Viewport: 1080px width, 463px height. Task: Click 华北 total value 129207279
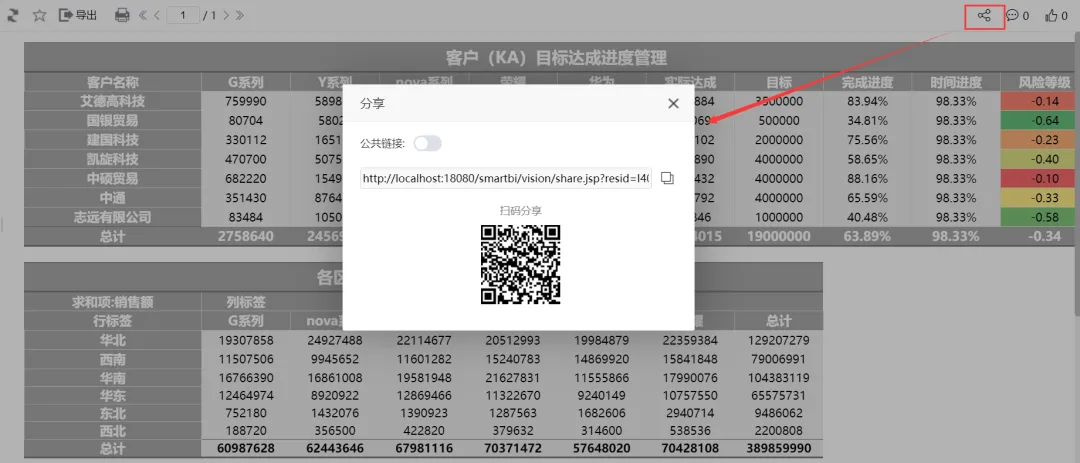coord(778,340)
